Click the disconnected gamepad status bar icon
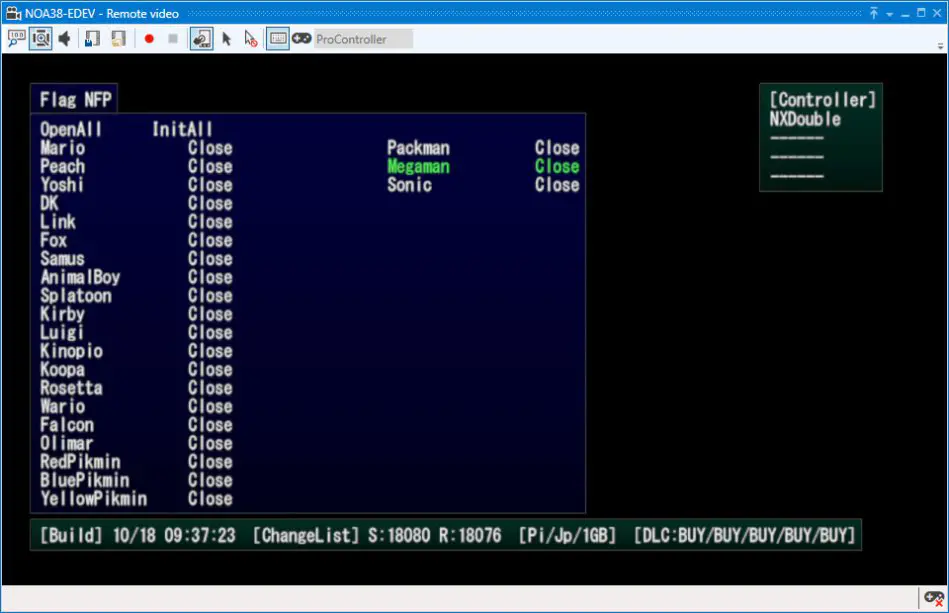The image size is (949, 613). pyautogui.click(x=934, y=598)
